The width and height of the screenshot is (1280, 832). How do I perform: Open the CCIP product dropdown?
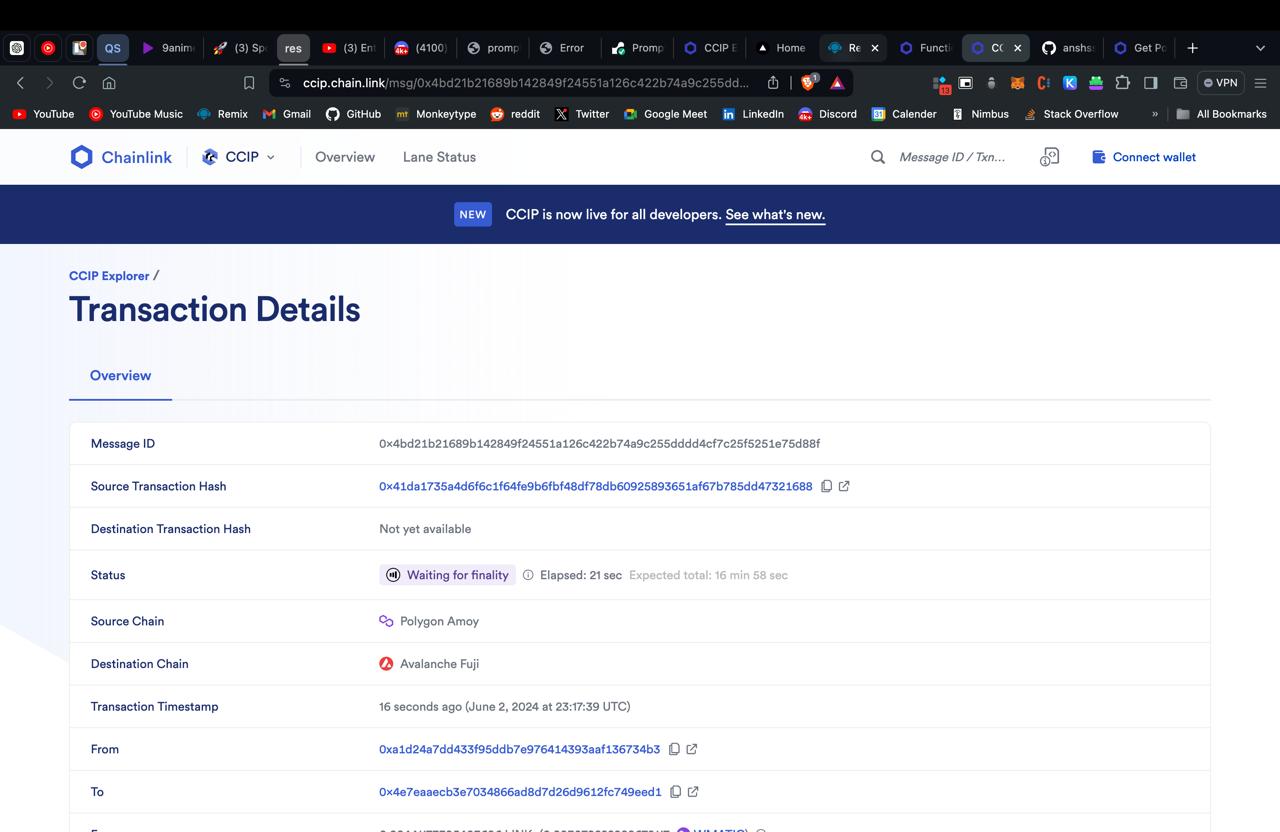pos(238,157)
